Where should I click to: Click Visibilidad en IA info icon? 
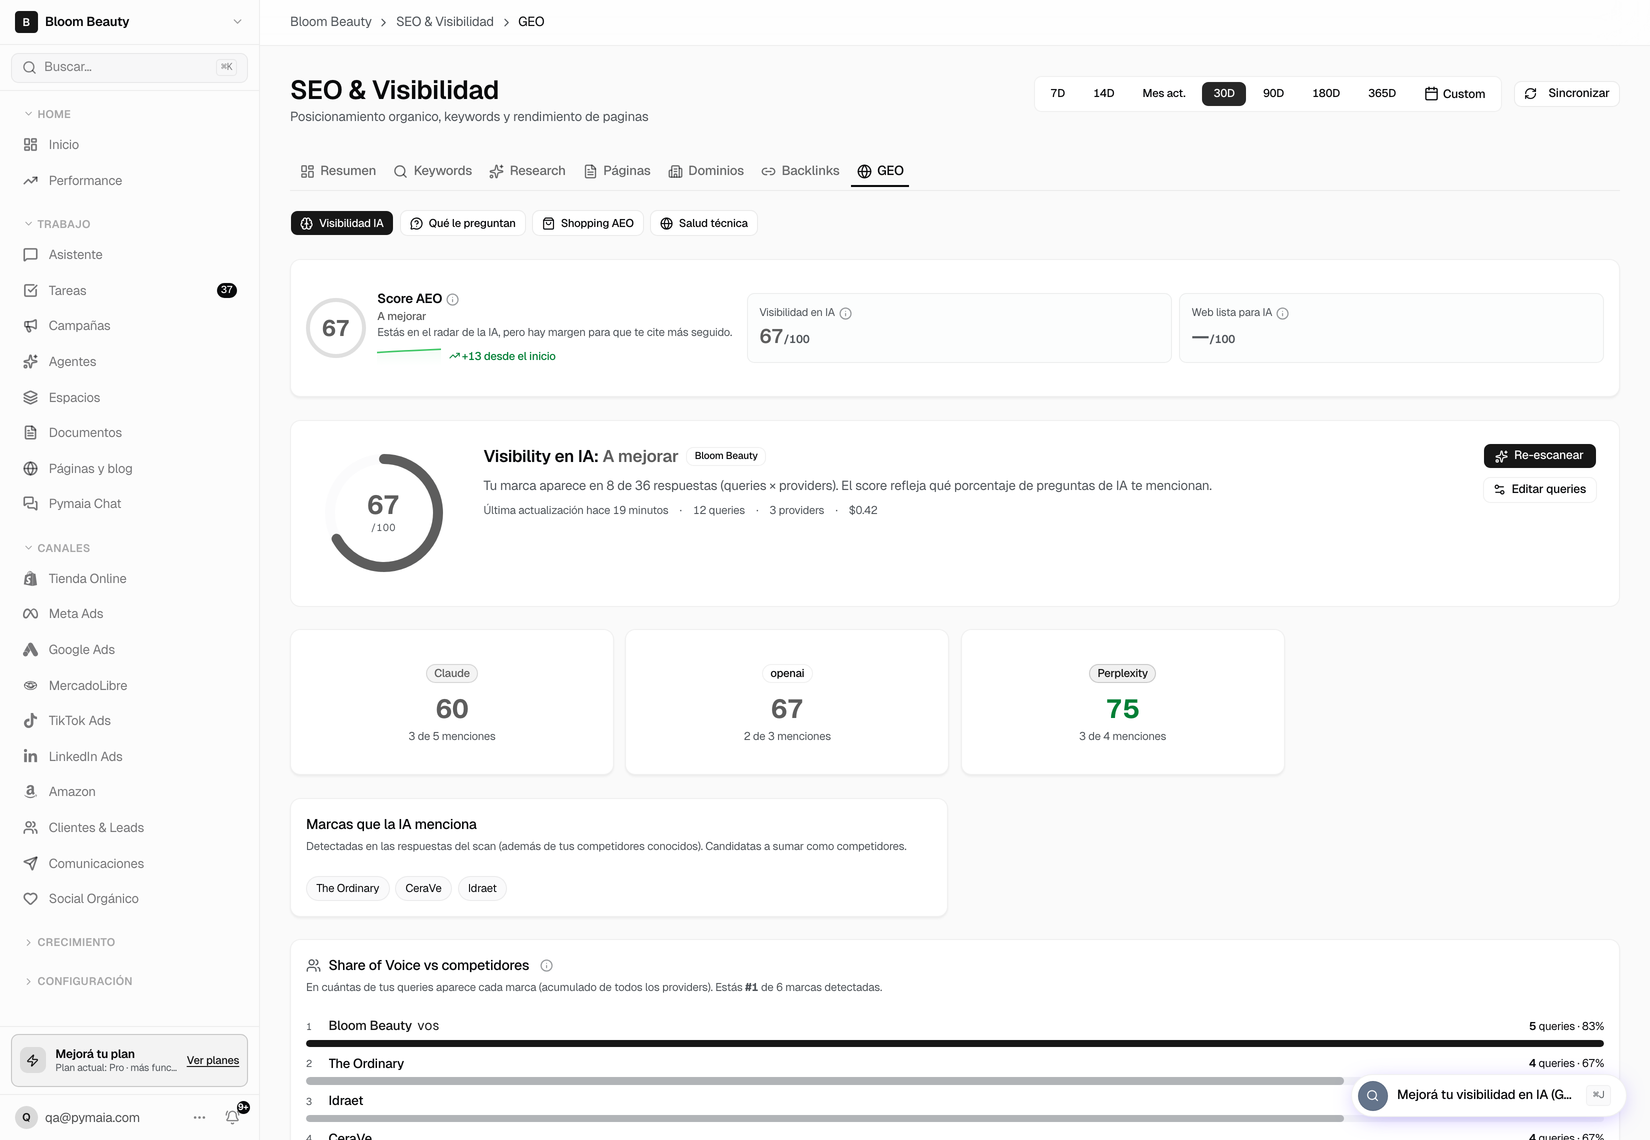point(846,313)
